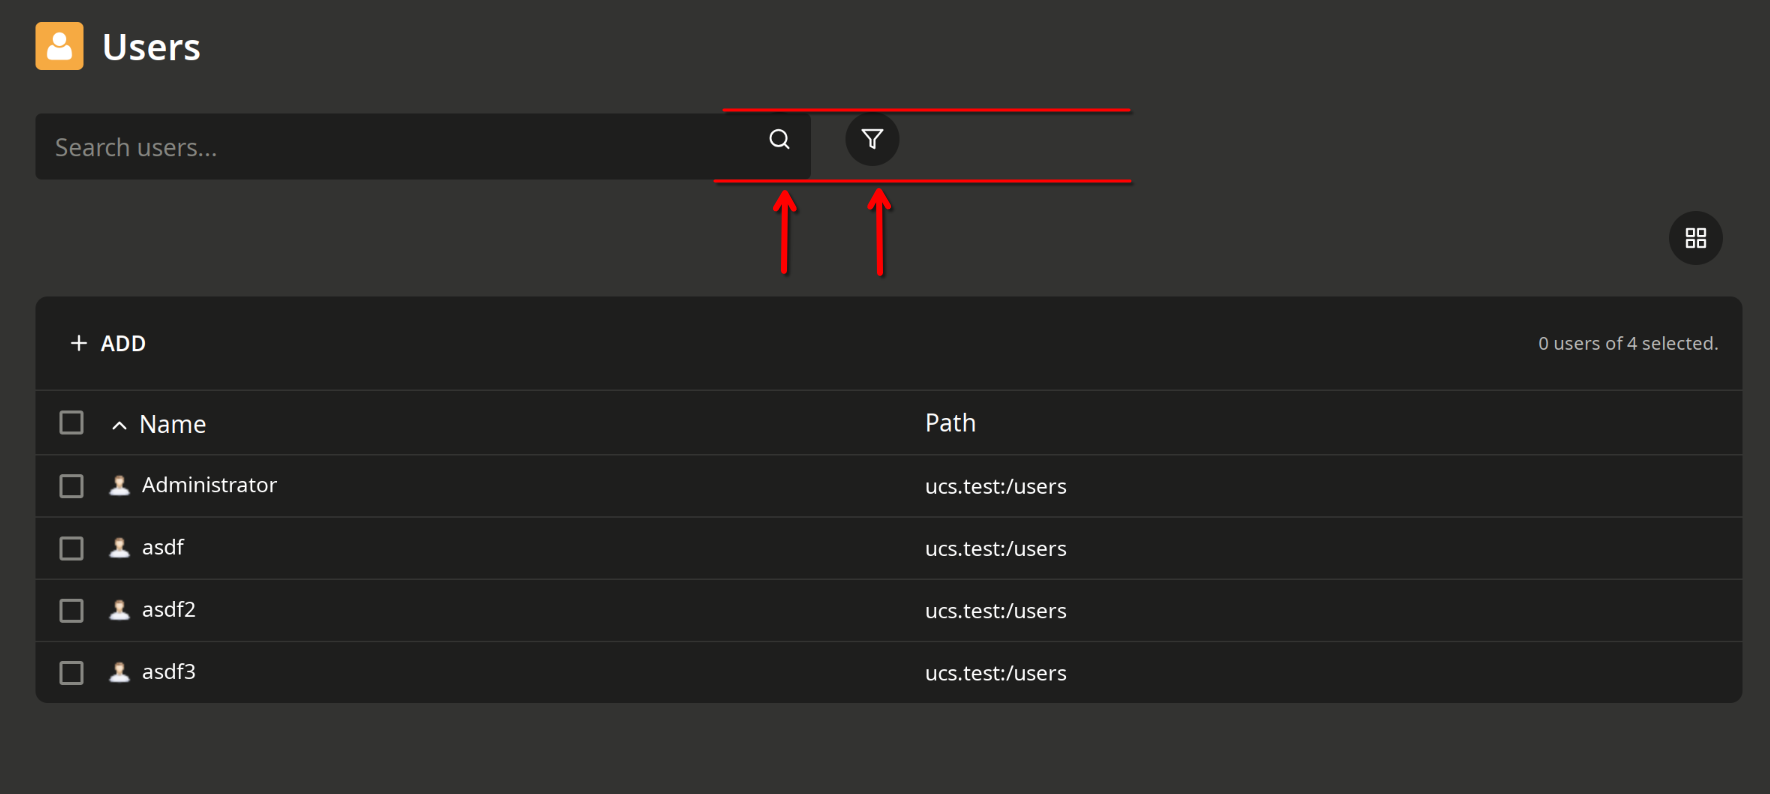Click the asdf3 user avatar icon
1770x794 pixels.
119,672
